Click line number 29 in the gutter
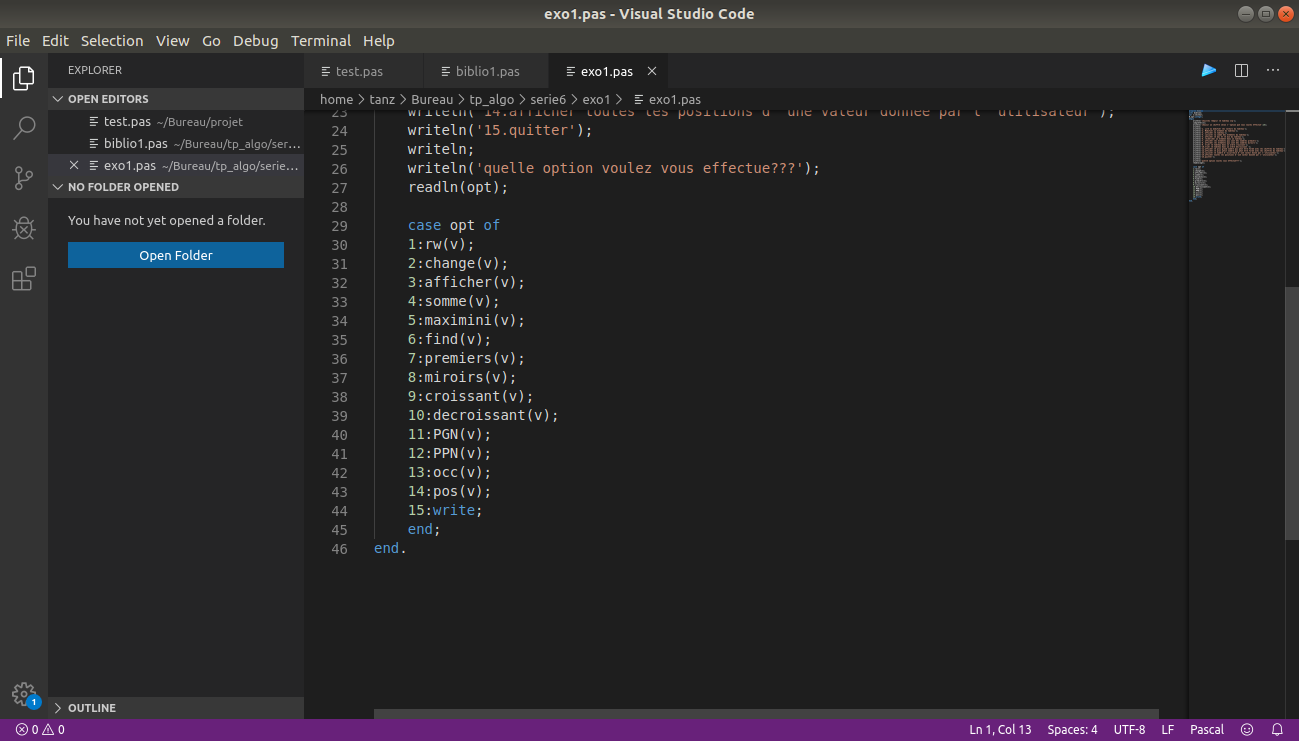 click(339, 226)
